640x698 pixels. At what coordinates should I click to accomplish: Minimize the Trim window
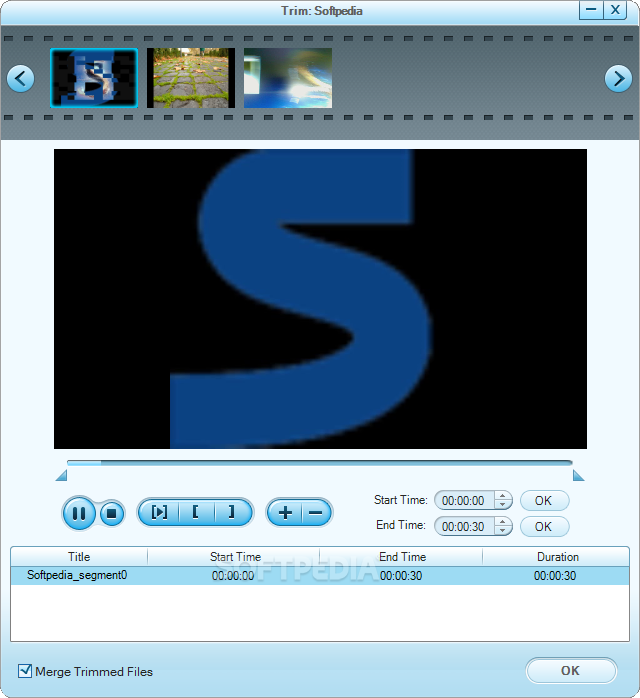pos(591,10)
